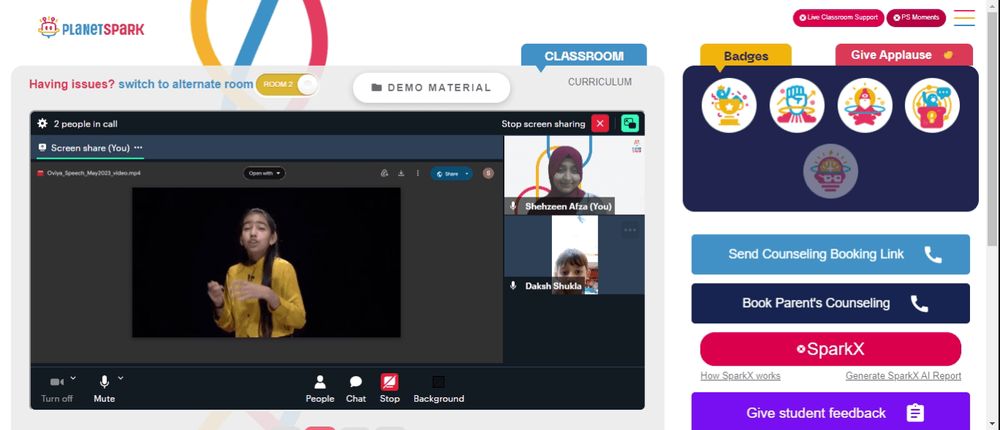Open the 'How SparkX works' link

740,376
